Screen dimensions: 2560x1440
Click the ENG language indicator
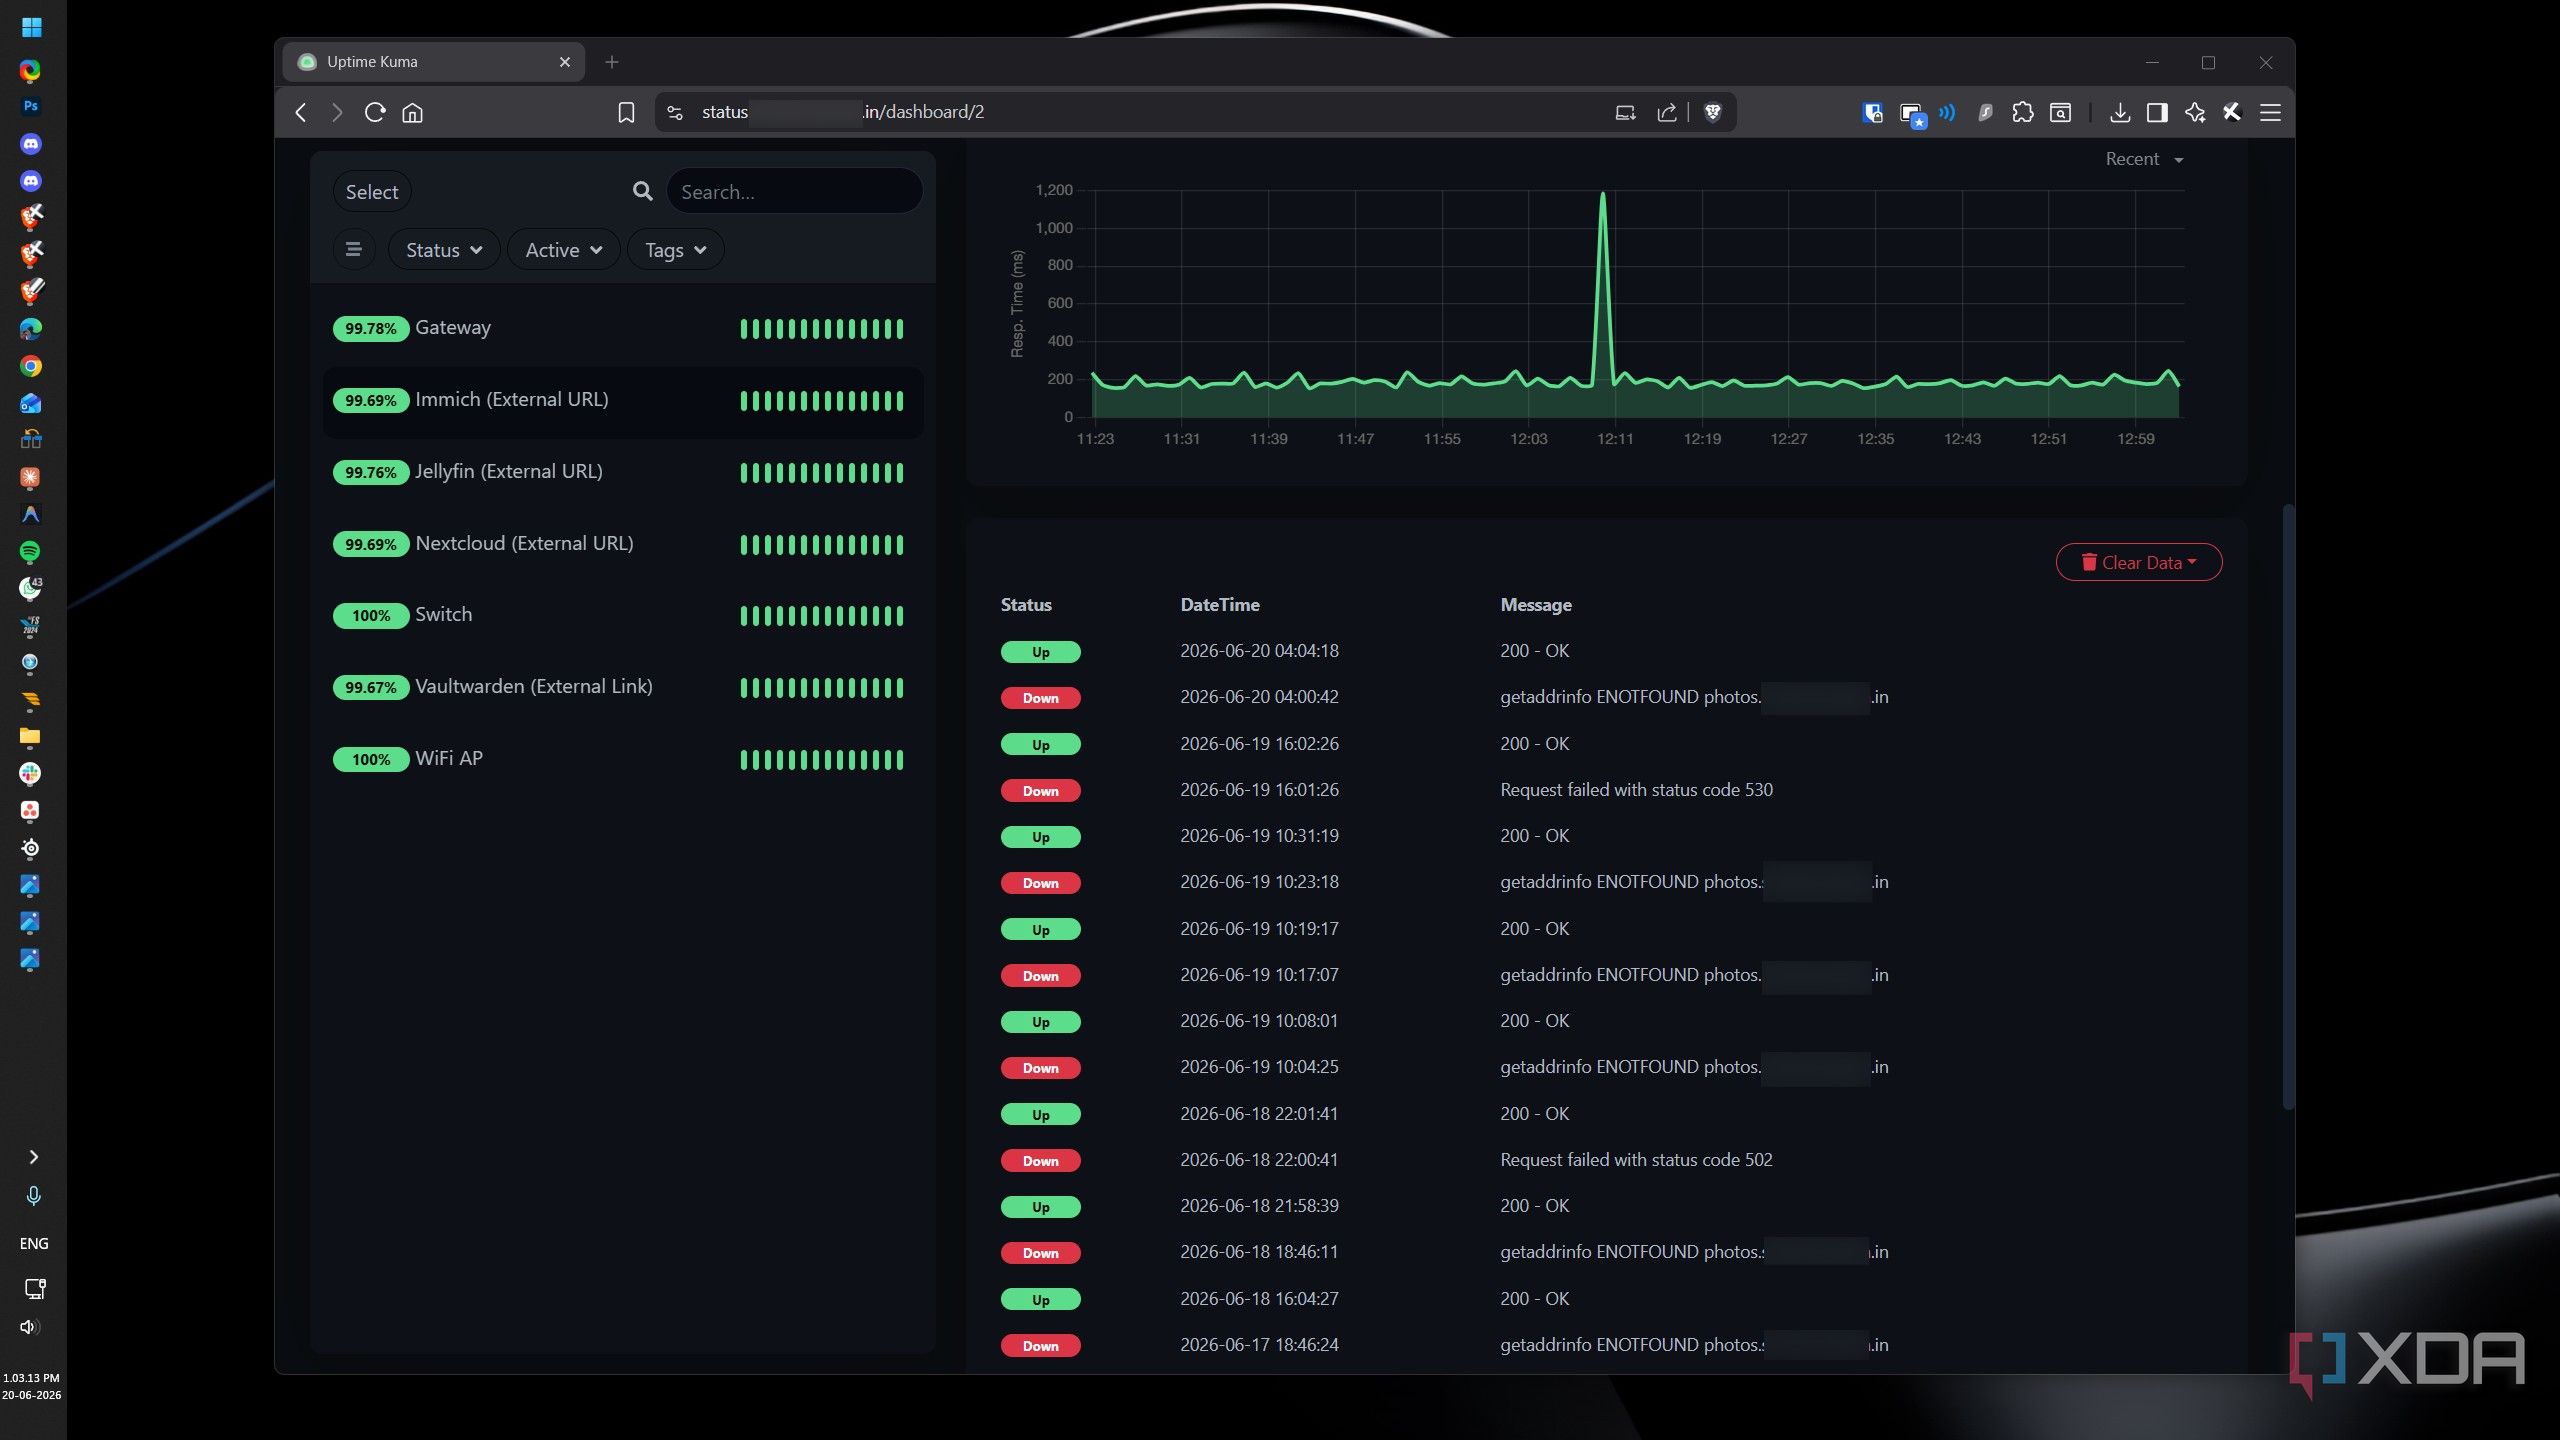tap(33, 1243)
